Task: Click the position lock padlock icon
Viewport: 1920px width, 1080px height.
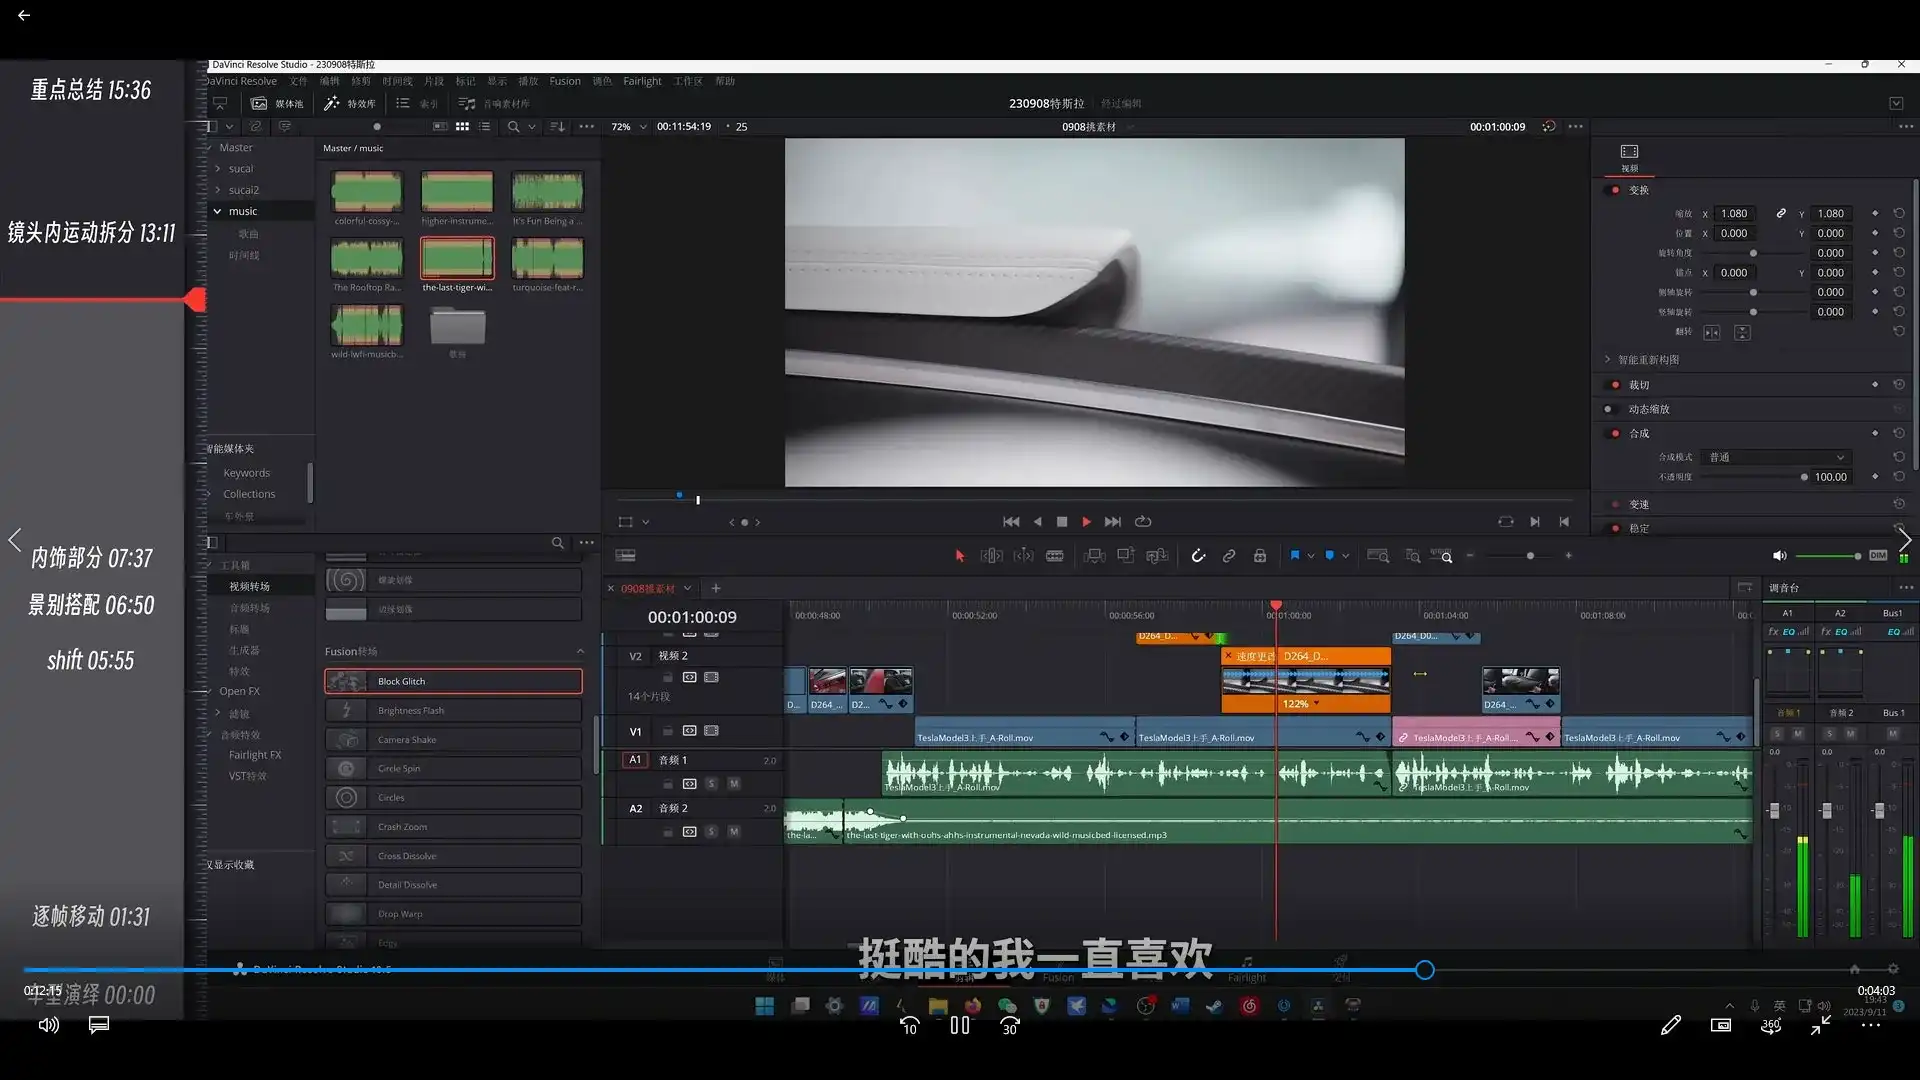Action: pyautogui.click(x=1260, y=556)
